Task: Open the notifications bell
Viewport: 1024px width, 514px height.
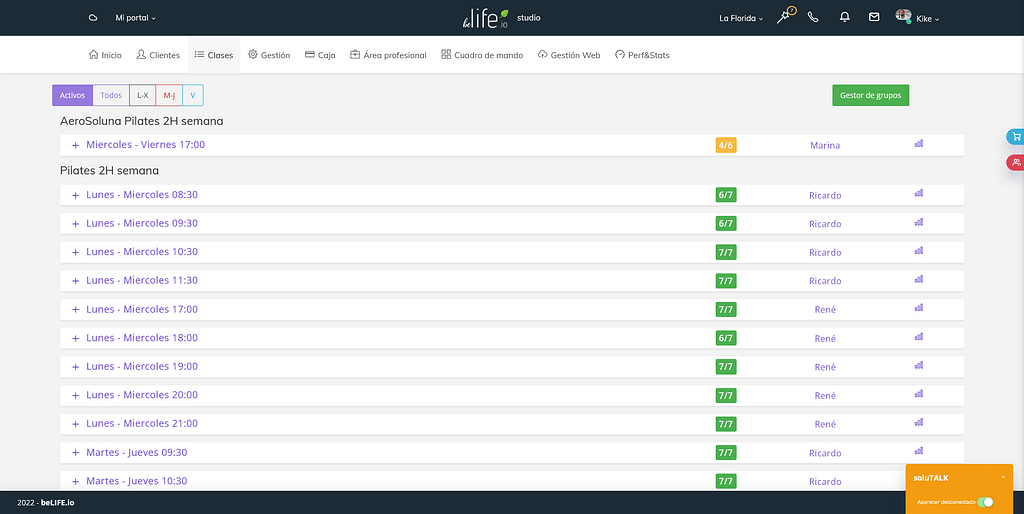Action: [844, 17]
